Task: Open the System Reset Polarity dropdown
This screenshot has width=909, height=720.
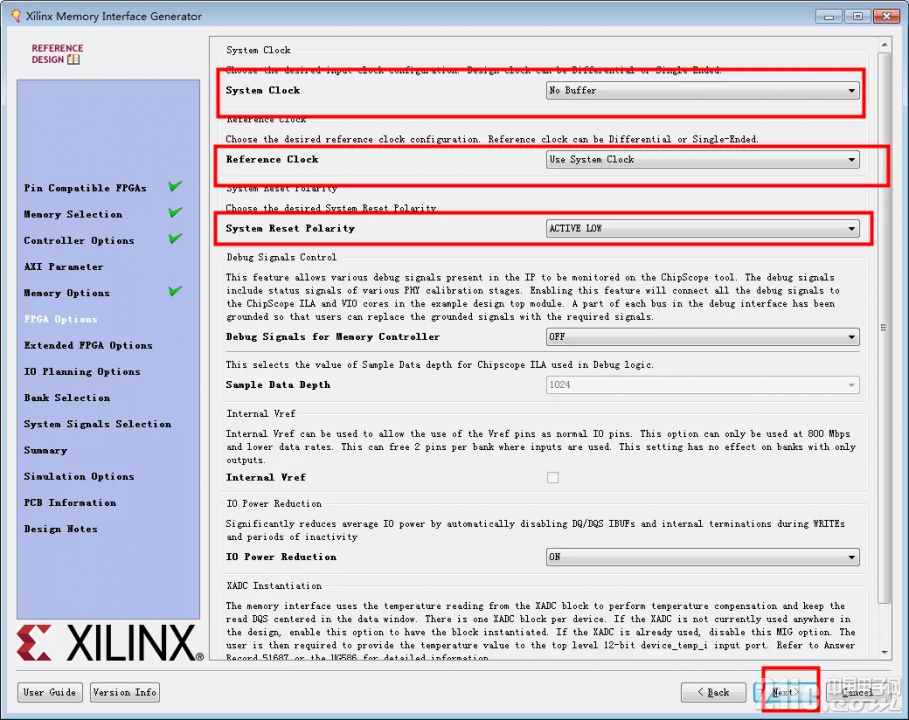Action: (702, 228)
